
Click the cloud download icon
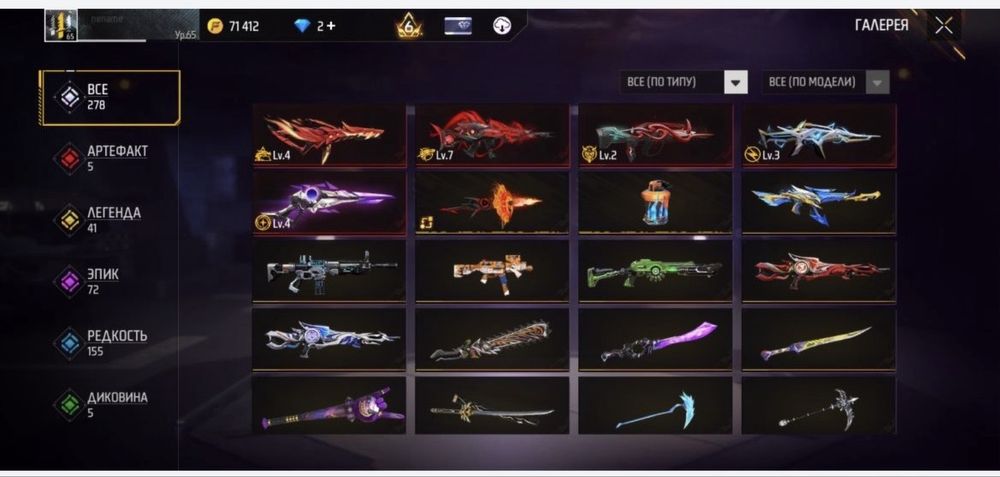pyautogui.click(x=502, y=26)
